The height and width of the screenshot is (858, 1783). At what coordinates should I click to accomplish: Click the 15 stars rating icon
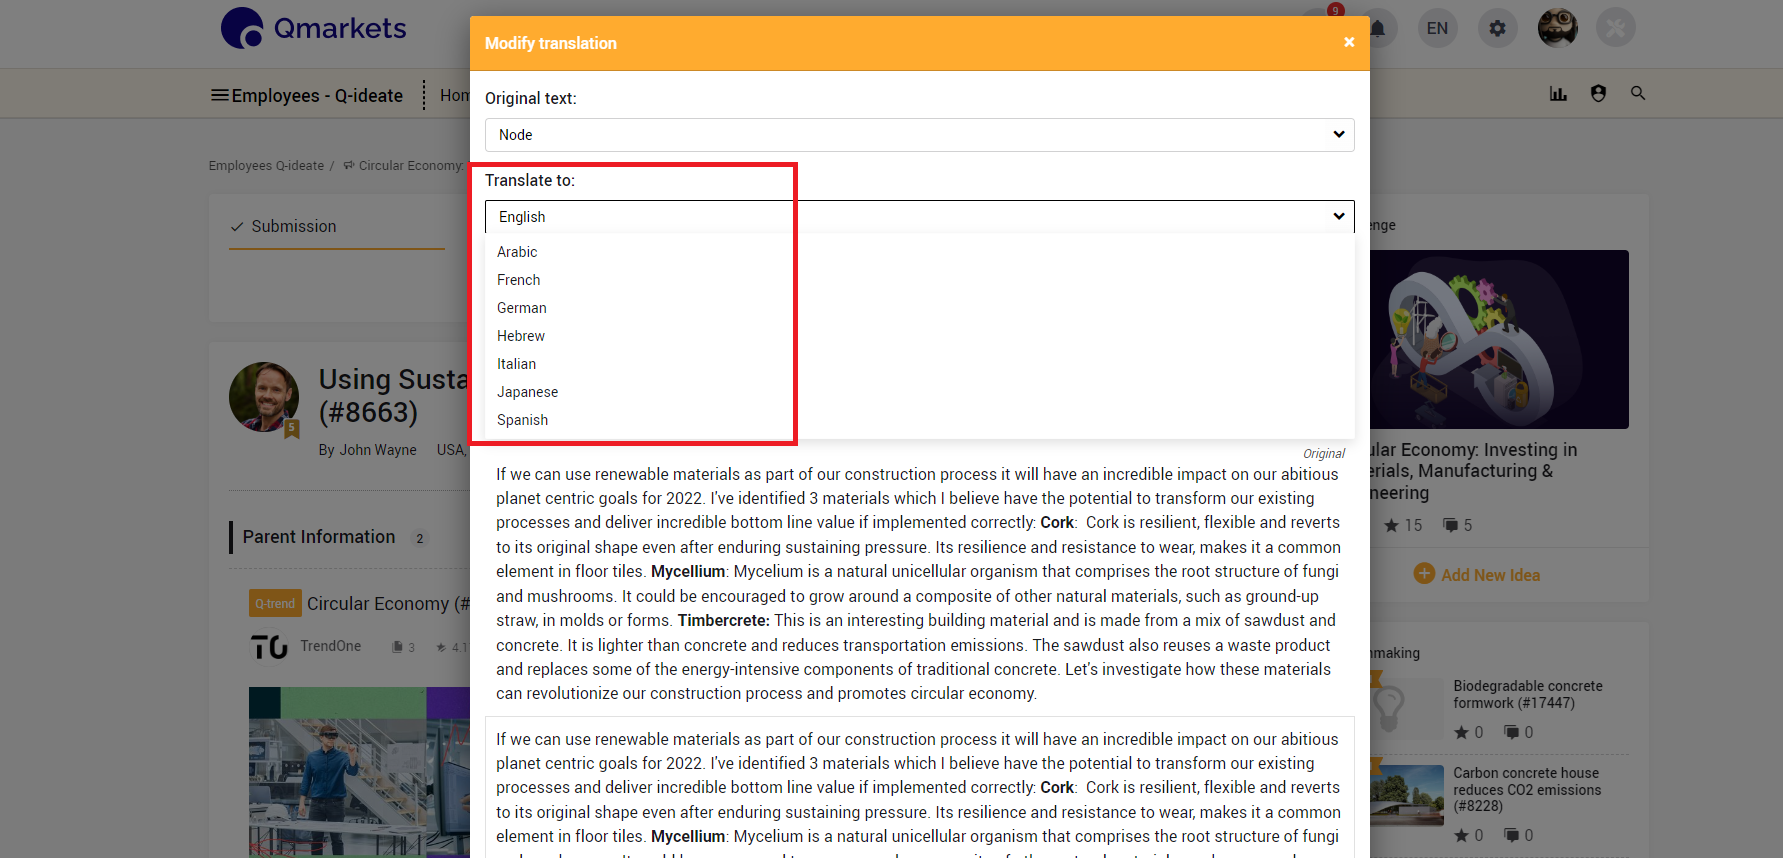(x=1391, y=525)
